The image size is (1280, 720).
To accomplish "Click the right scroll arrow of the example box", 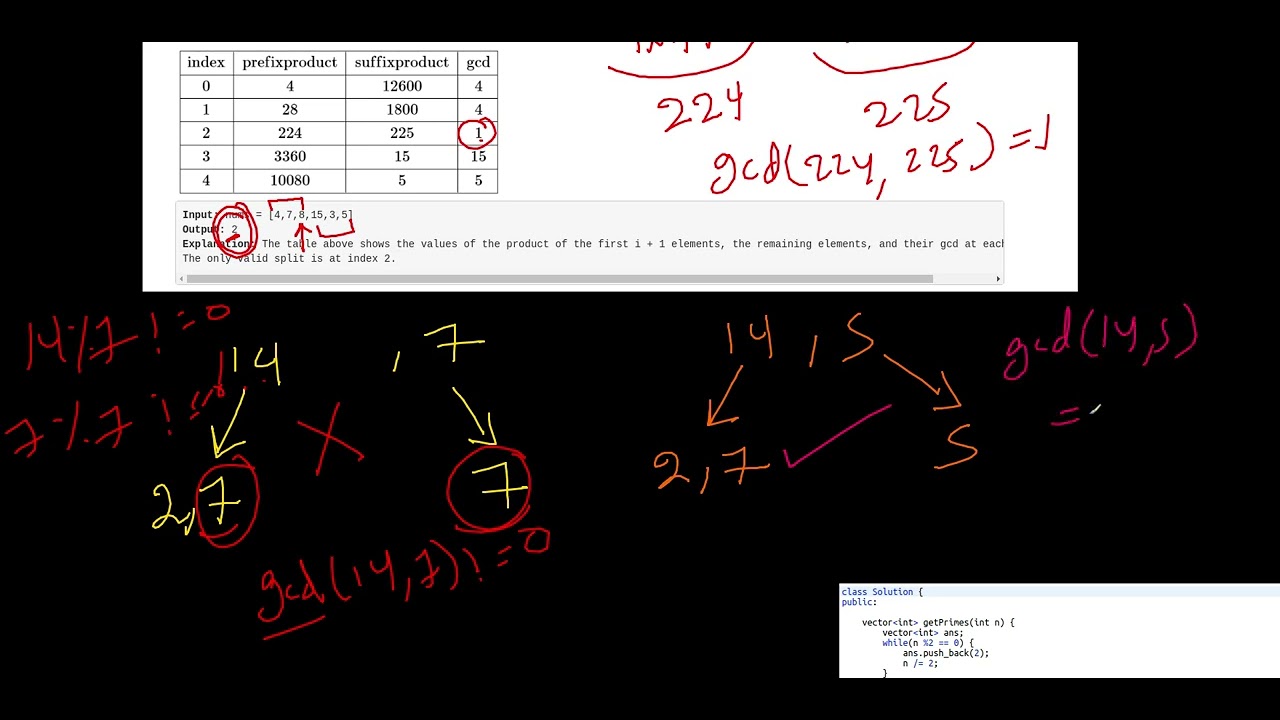I will coord(998,279).
